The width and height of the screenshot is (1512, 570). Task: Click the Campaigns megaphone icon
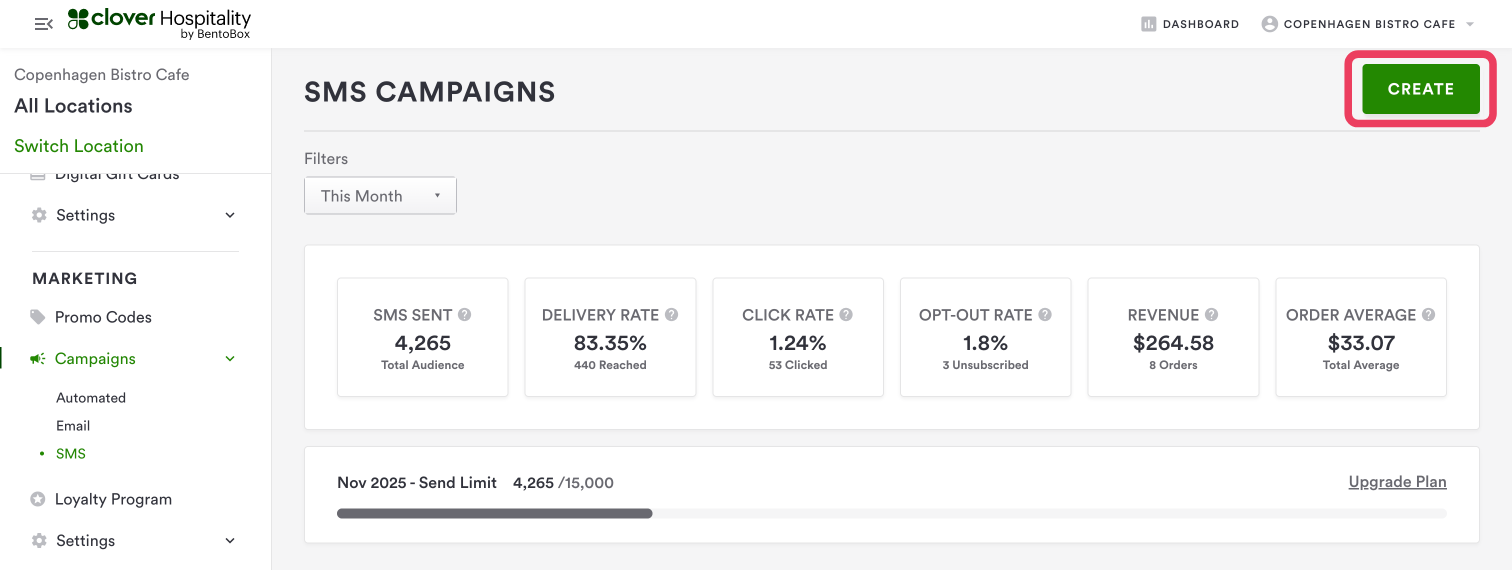(x=38, y=359)
